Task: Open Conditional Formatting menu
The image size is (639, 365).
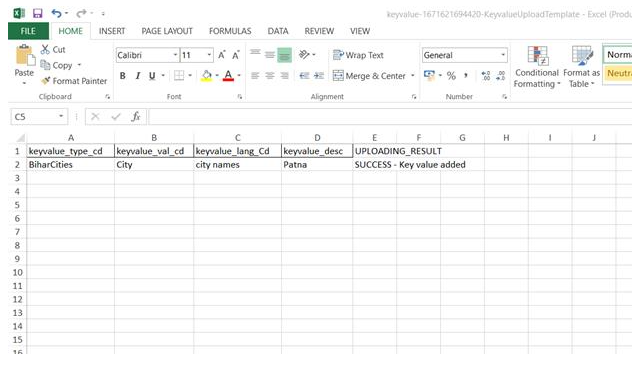Action: 537,67
